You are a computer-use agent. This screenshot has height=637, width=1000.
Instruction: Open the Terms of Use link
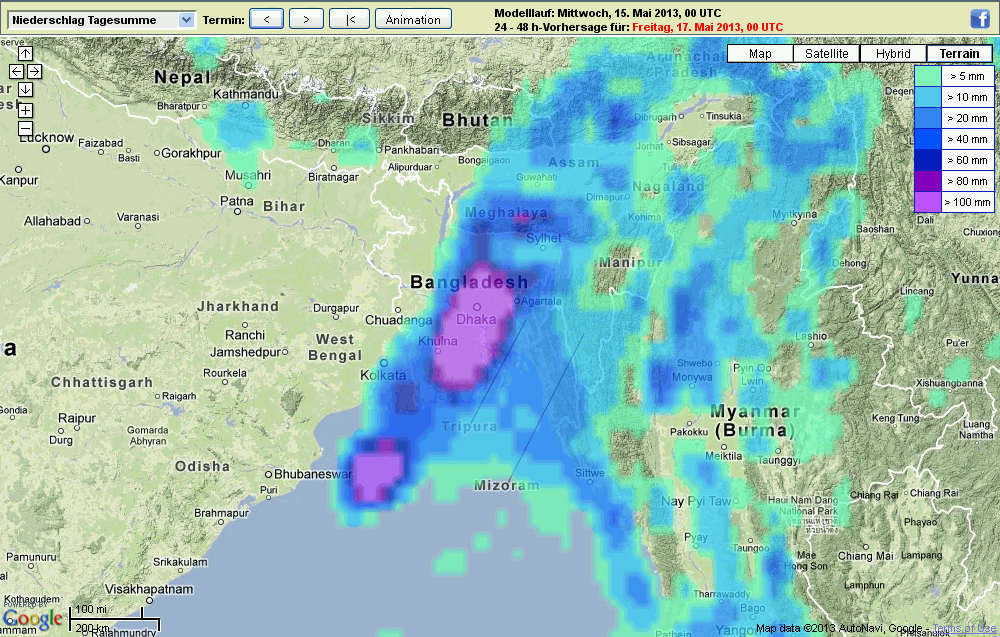[x=966, y=628]
